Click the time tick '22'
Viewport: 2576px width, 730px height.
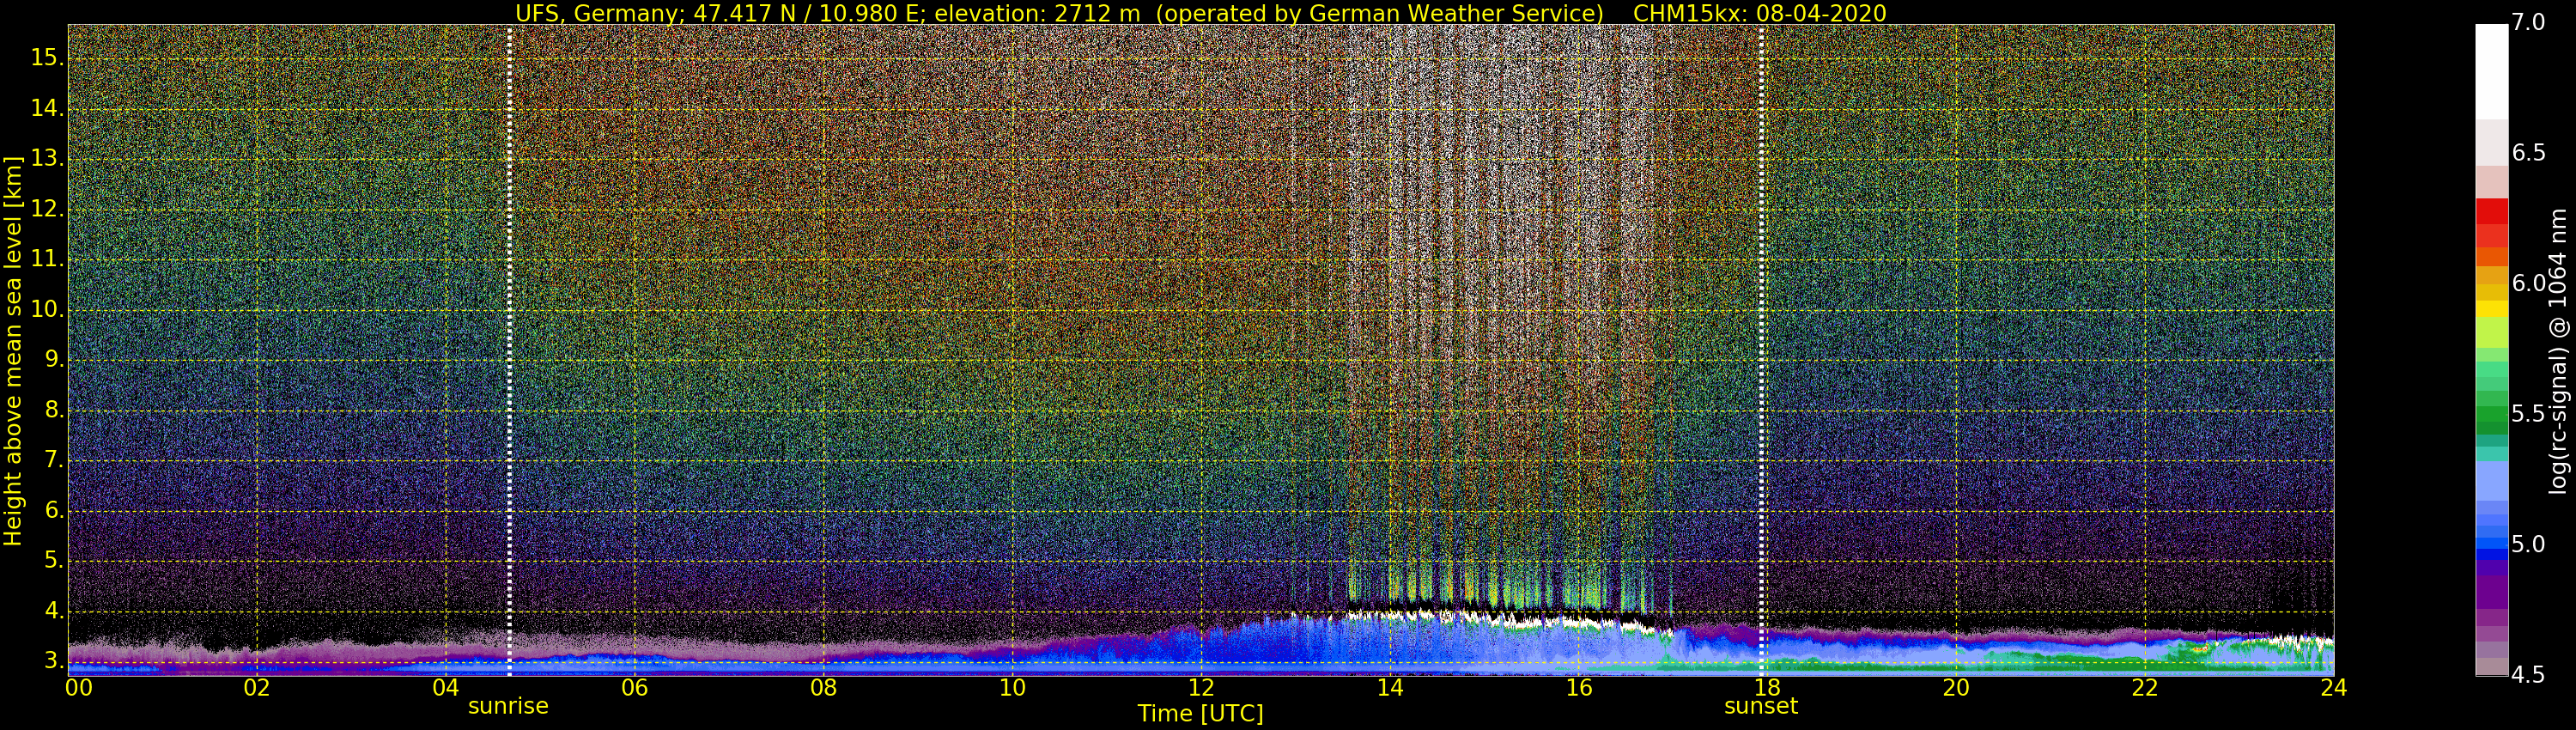(x=2145, y=688)
